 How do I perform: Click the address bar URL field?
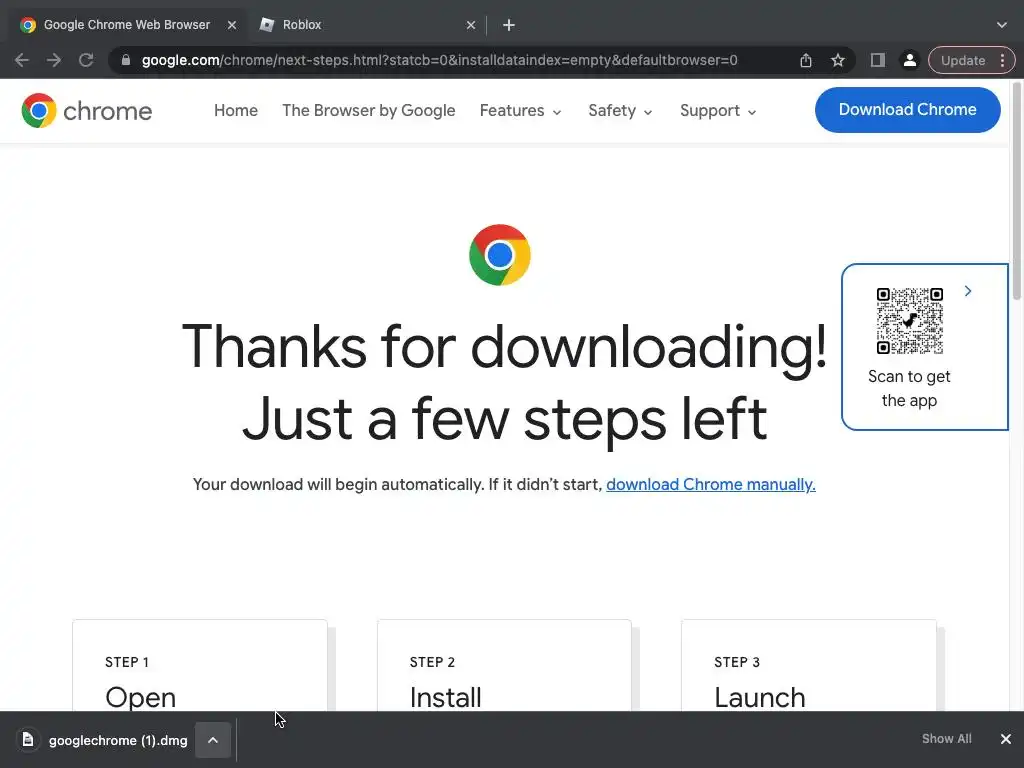point(439,60)
